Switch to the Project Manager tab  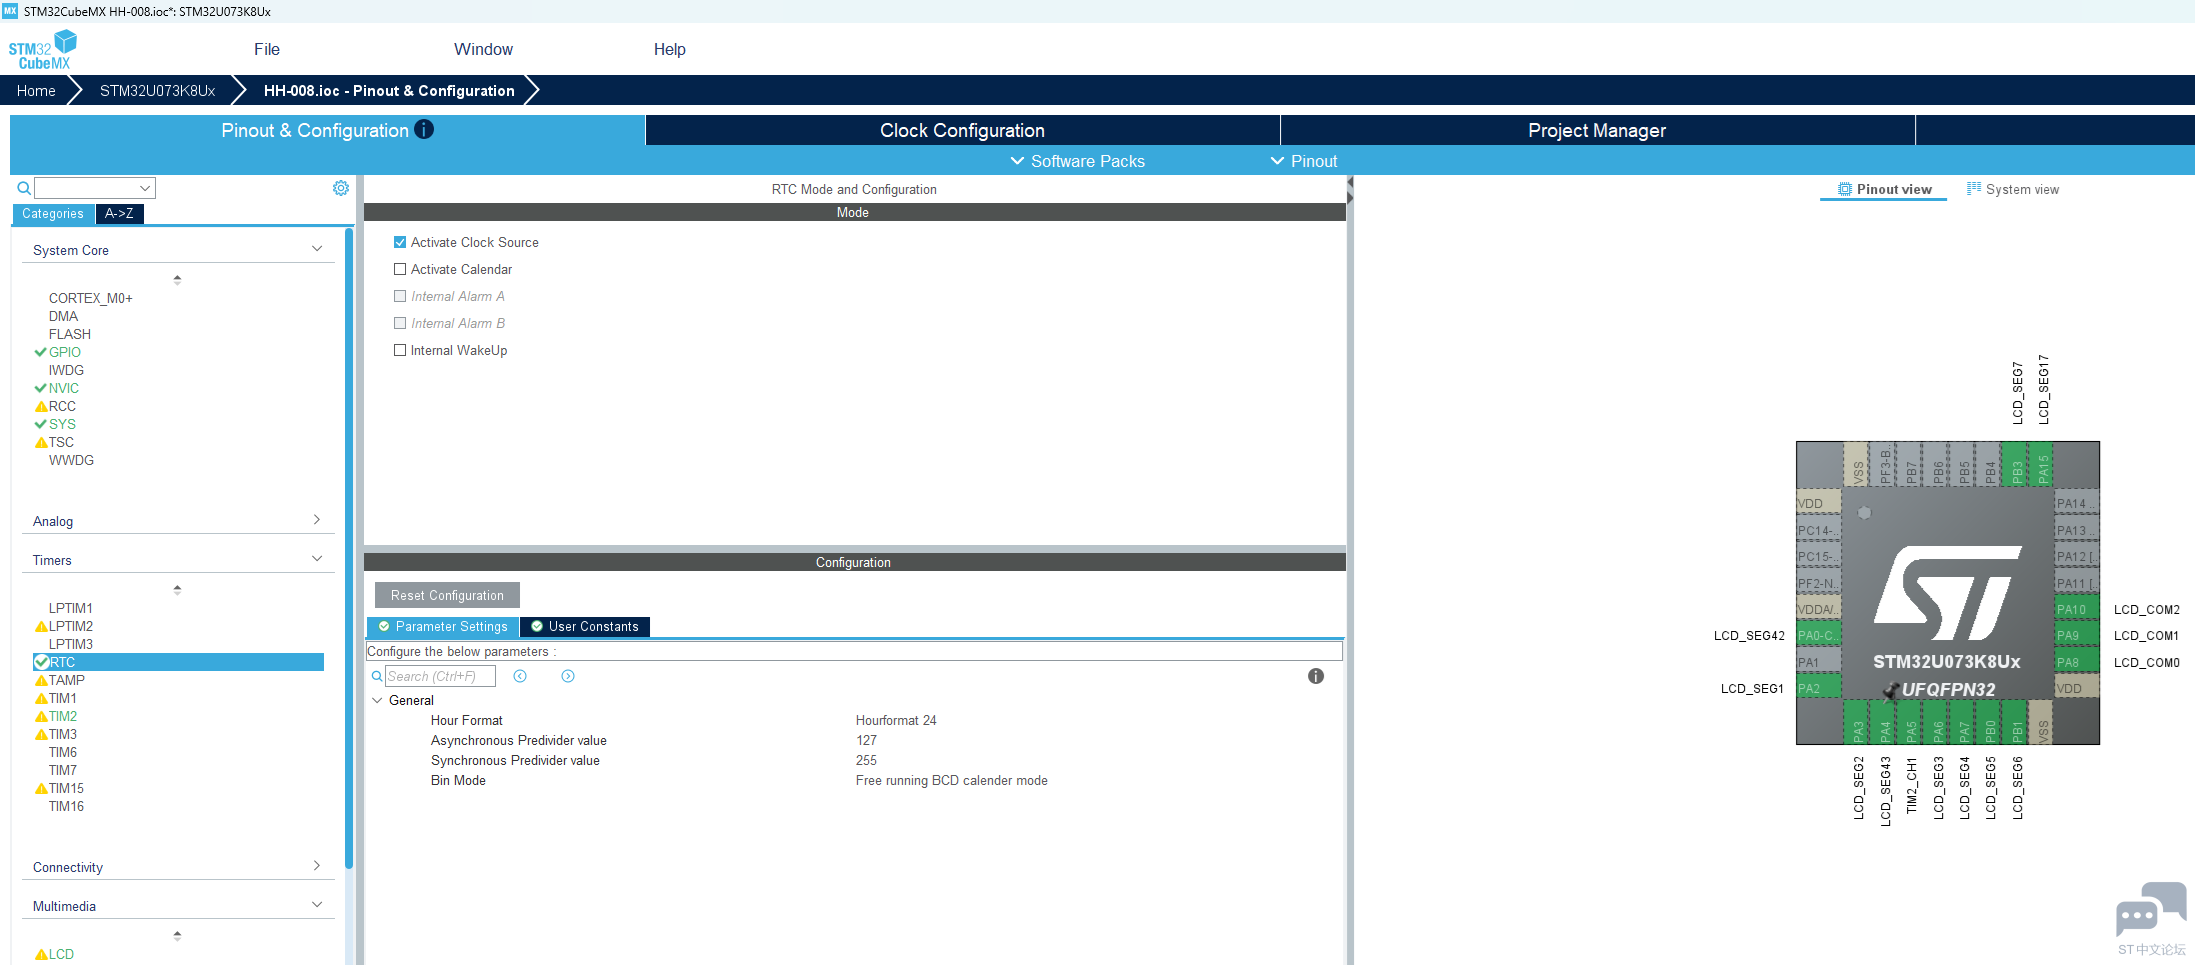click(x=1597, y=130)
